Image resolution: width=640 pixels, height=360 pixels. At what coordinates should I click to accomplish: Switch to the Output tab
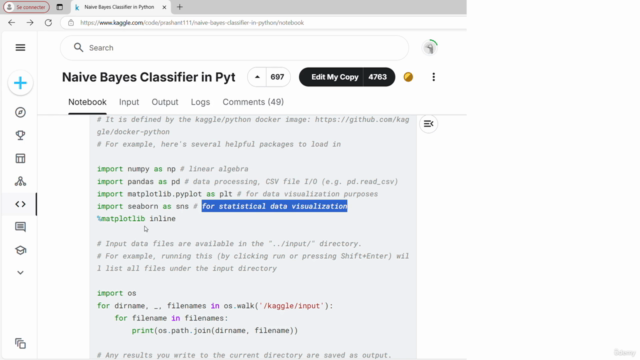pos(165,102)
